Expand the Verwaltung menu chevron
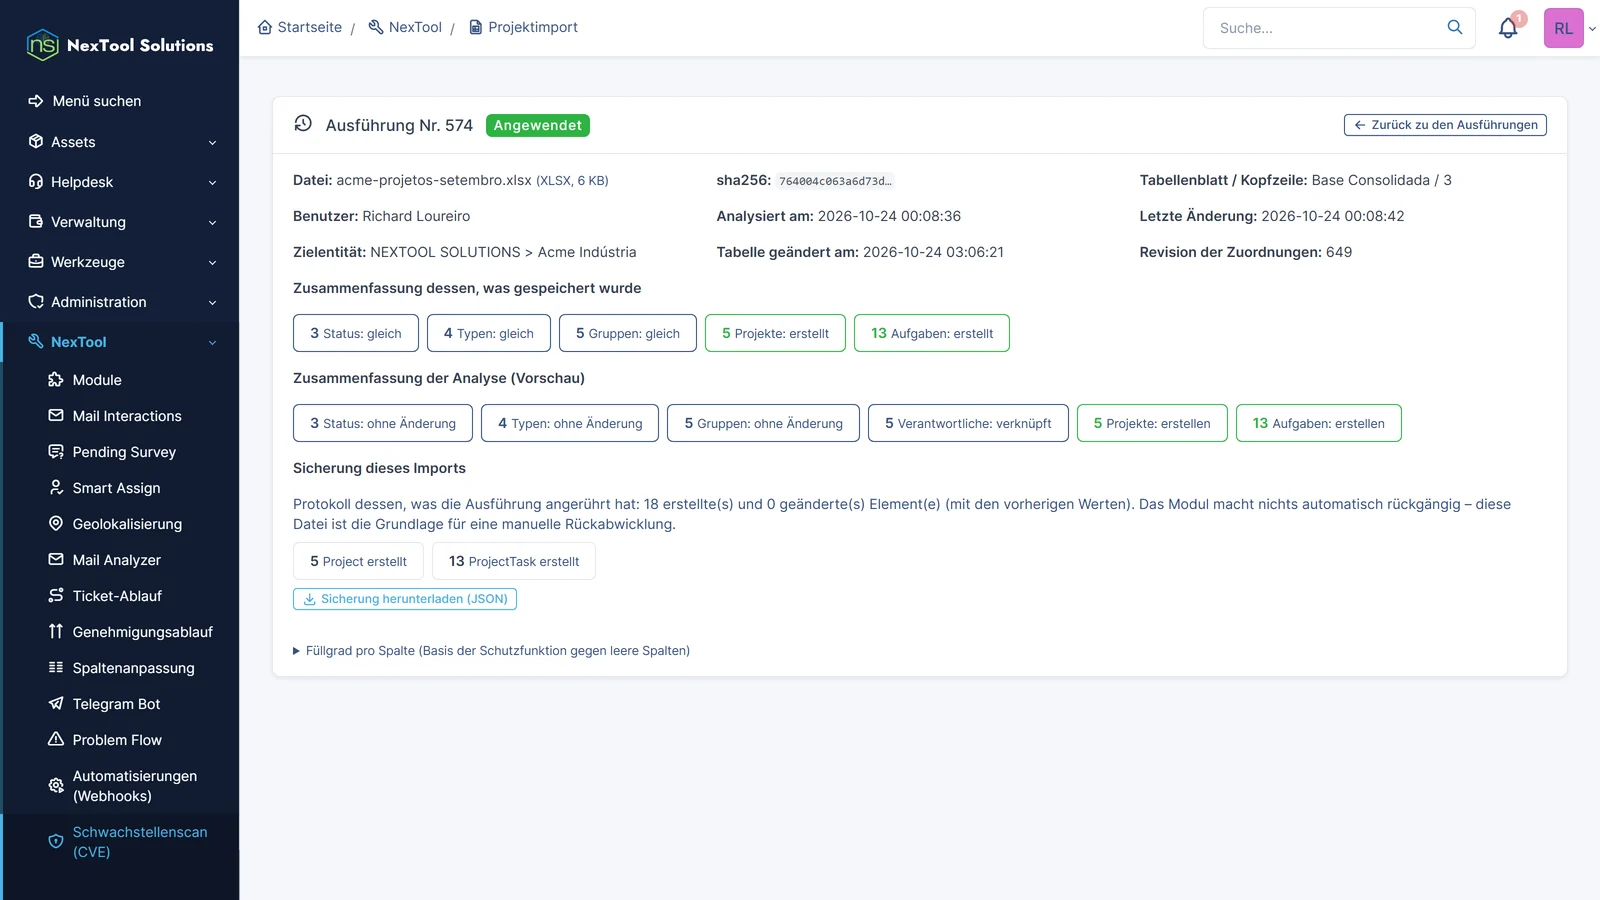Image resolution: width=1600 pixels, height=900 pixels. [x=212, y=223]
